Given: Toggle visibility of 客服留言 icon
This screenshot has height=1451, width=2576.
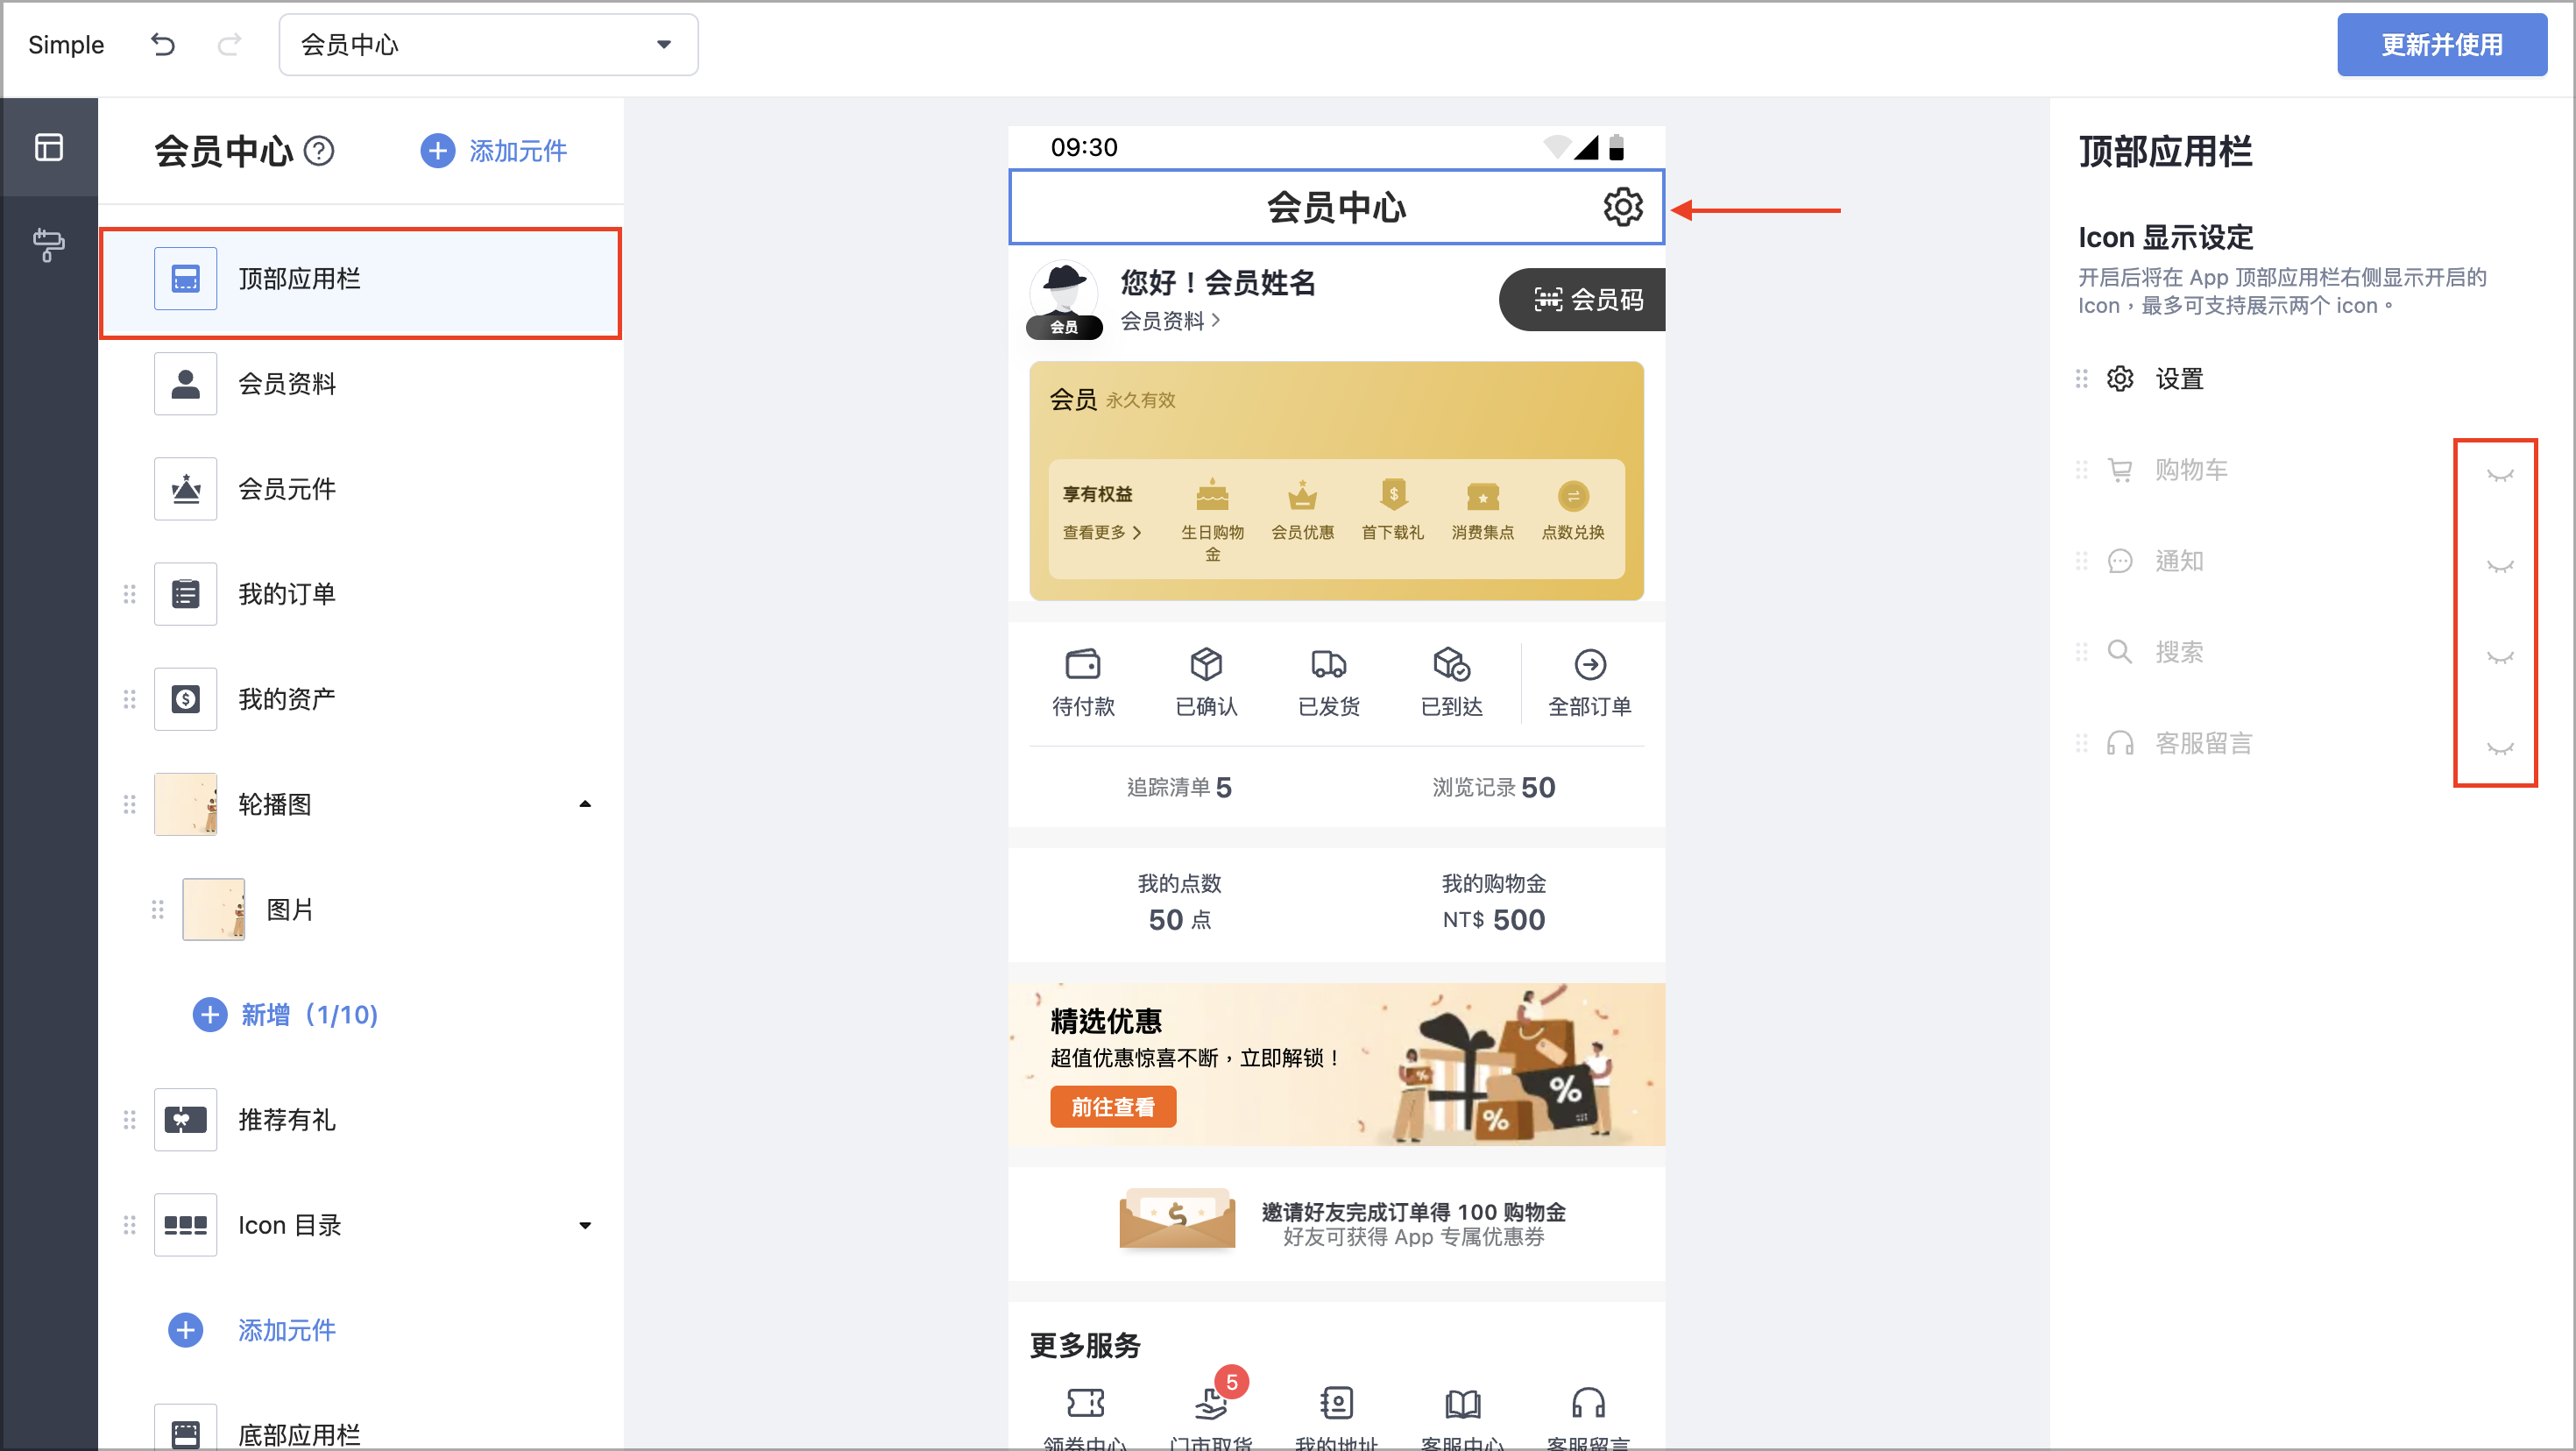Looking at the screenshot, I should point(2500,748).
